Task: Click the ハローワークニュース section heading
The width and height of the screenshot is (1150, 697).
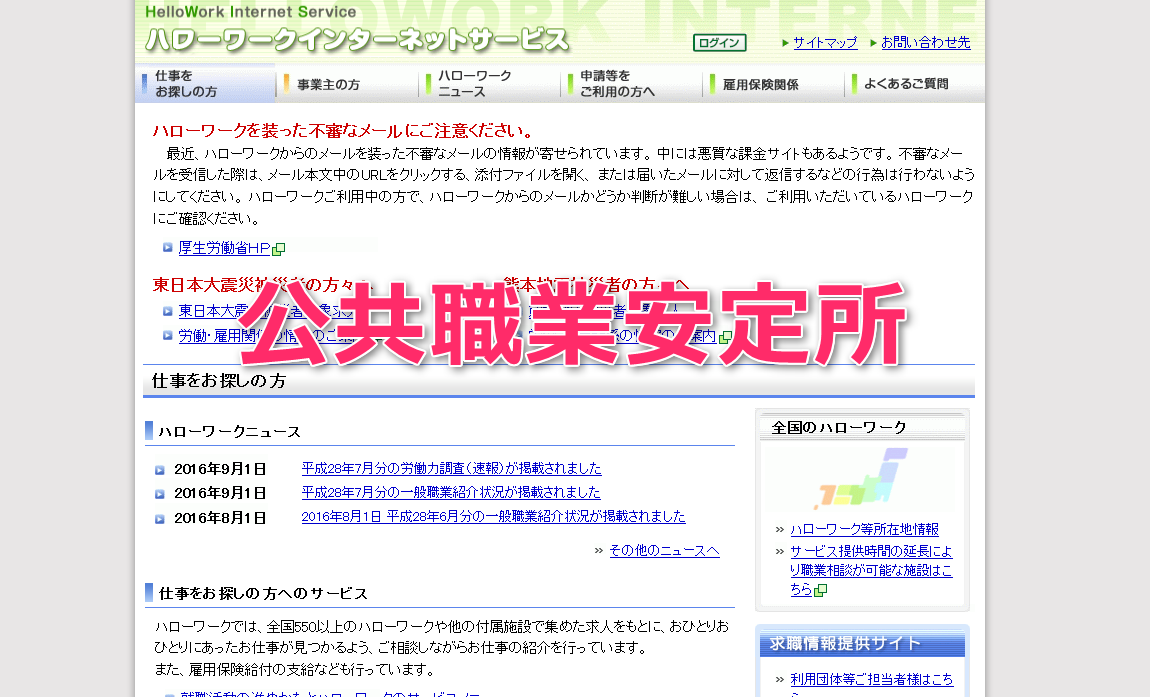Action: click(x=230, y=431)
